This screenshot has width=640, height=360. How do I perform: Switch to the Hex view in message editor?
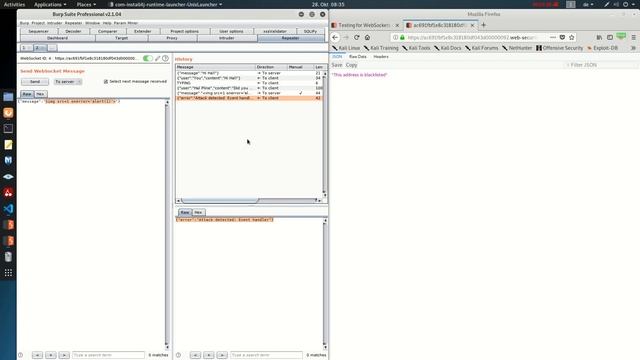point(40,94)
